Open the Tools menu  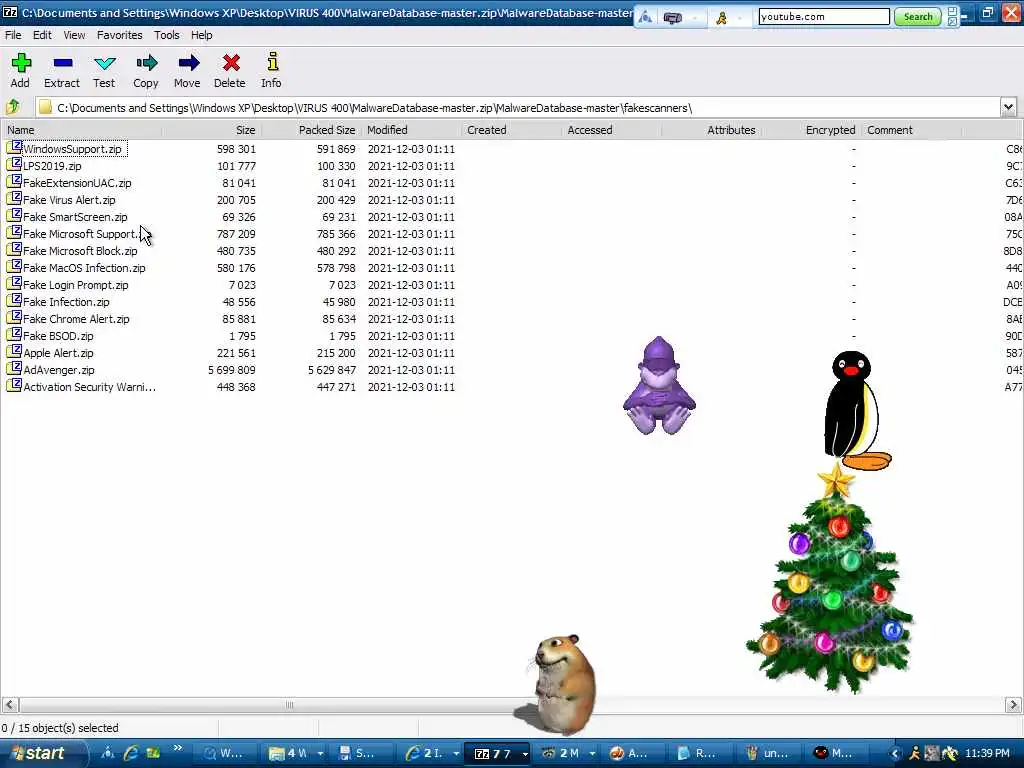167,35
